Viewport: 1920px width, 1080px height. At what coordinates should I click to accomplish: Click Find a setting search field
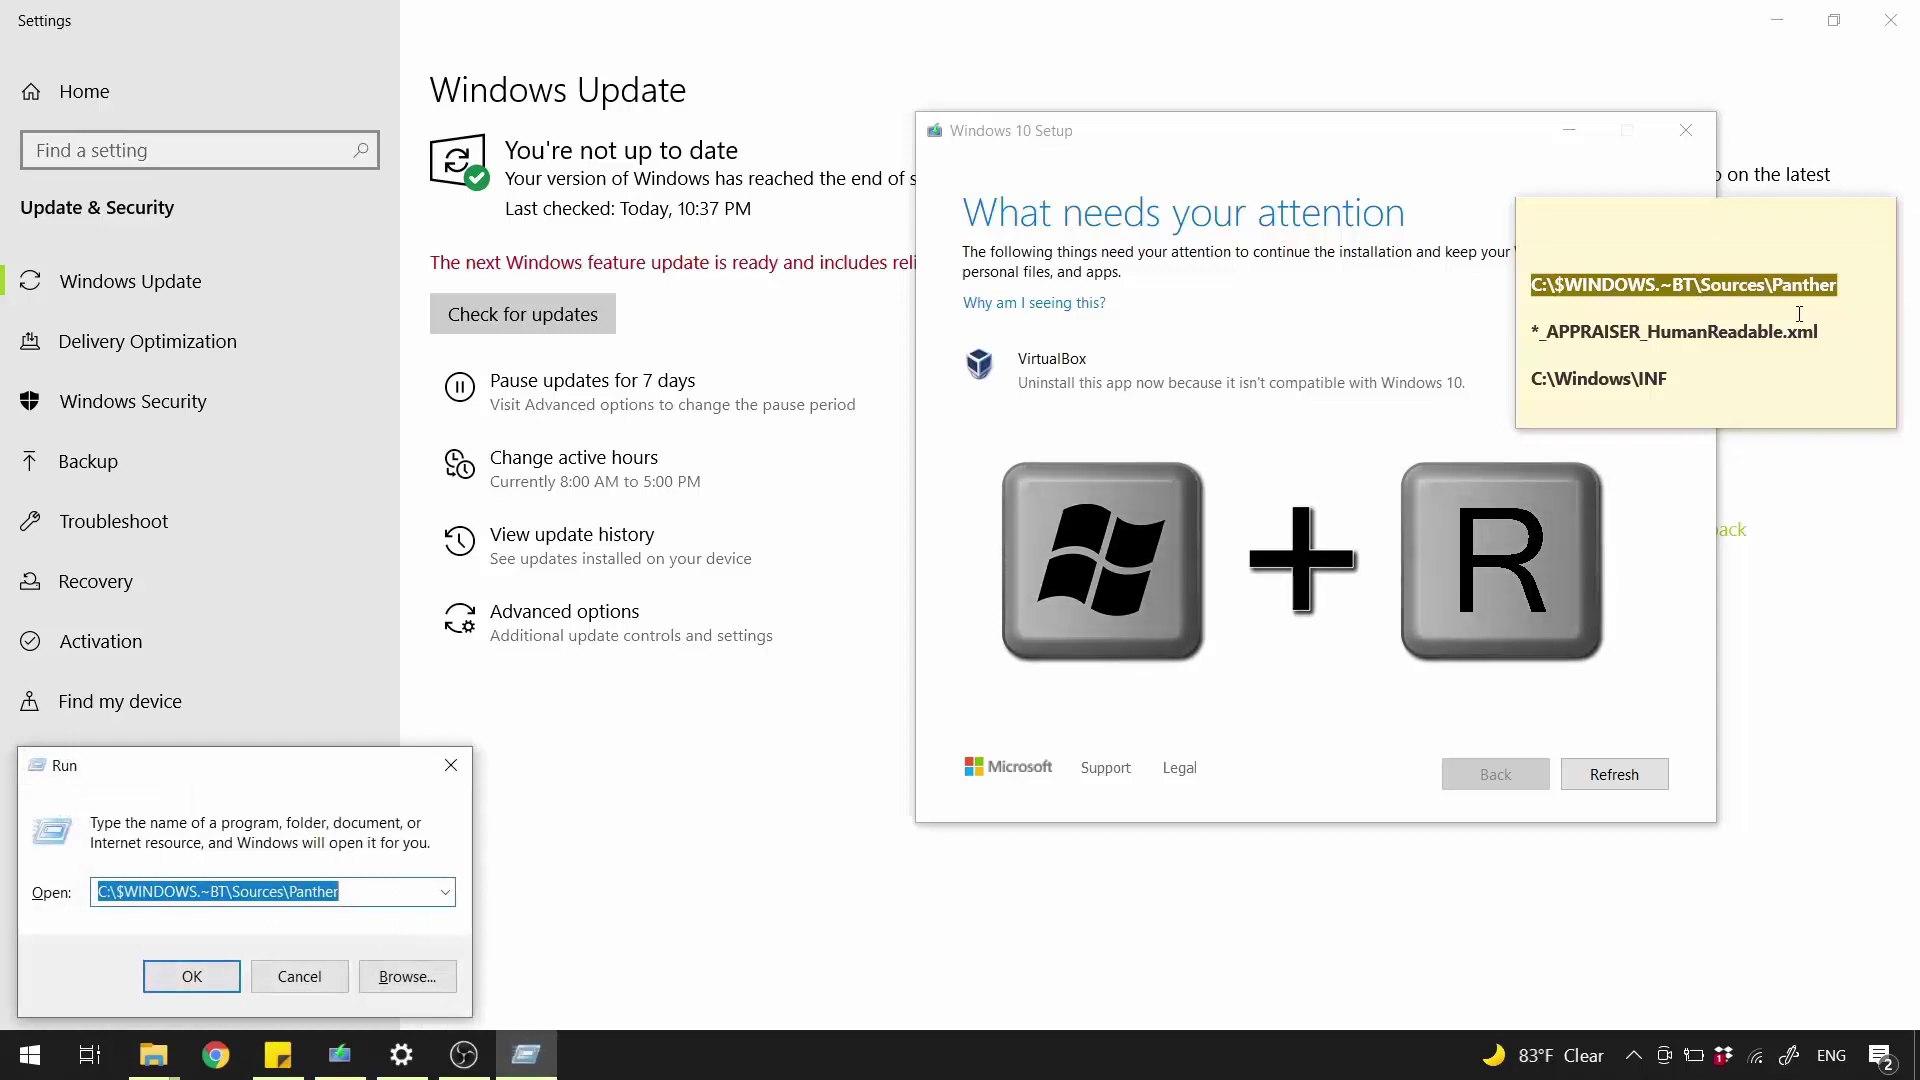pos(199,150)
